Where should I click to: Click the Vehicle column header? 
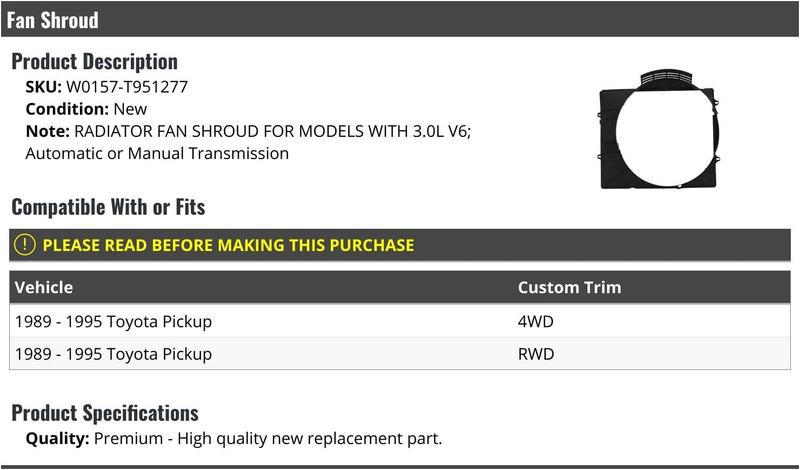coord(44,287)
